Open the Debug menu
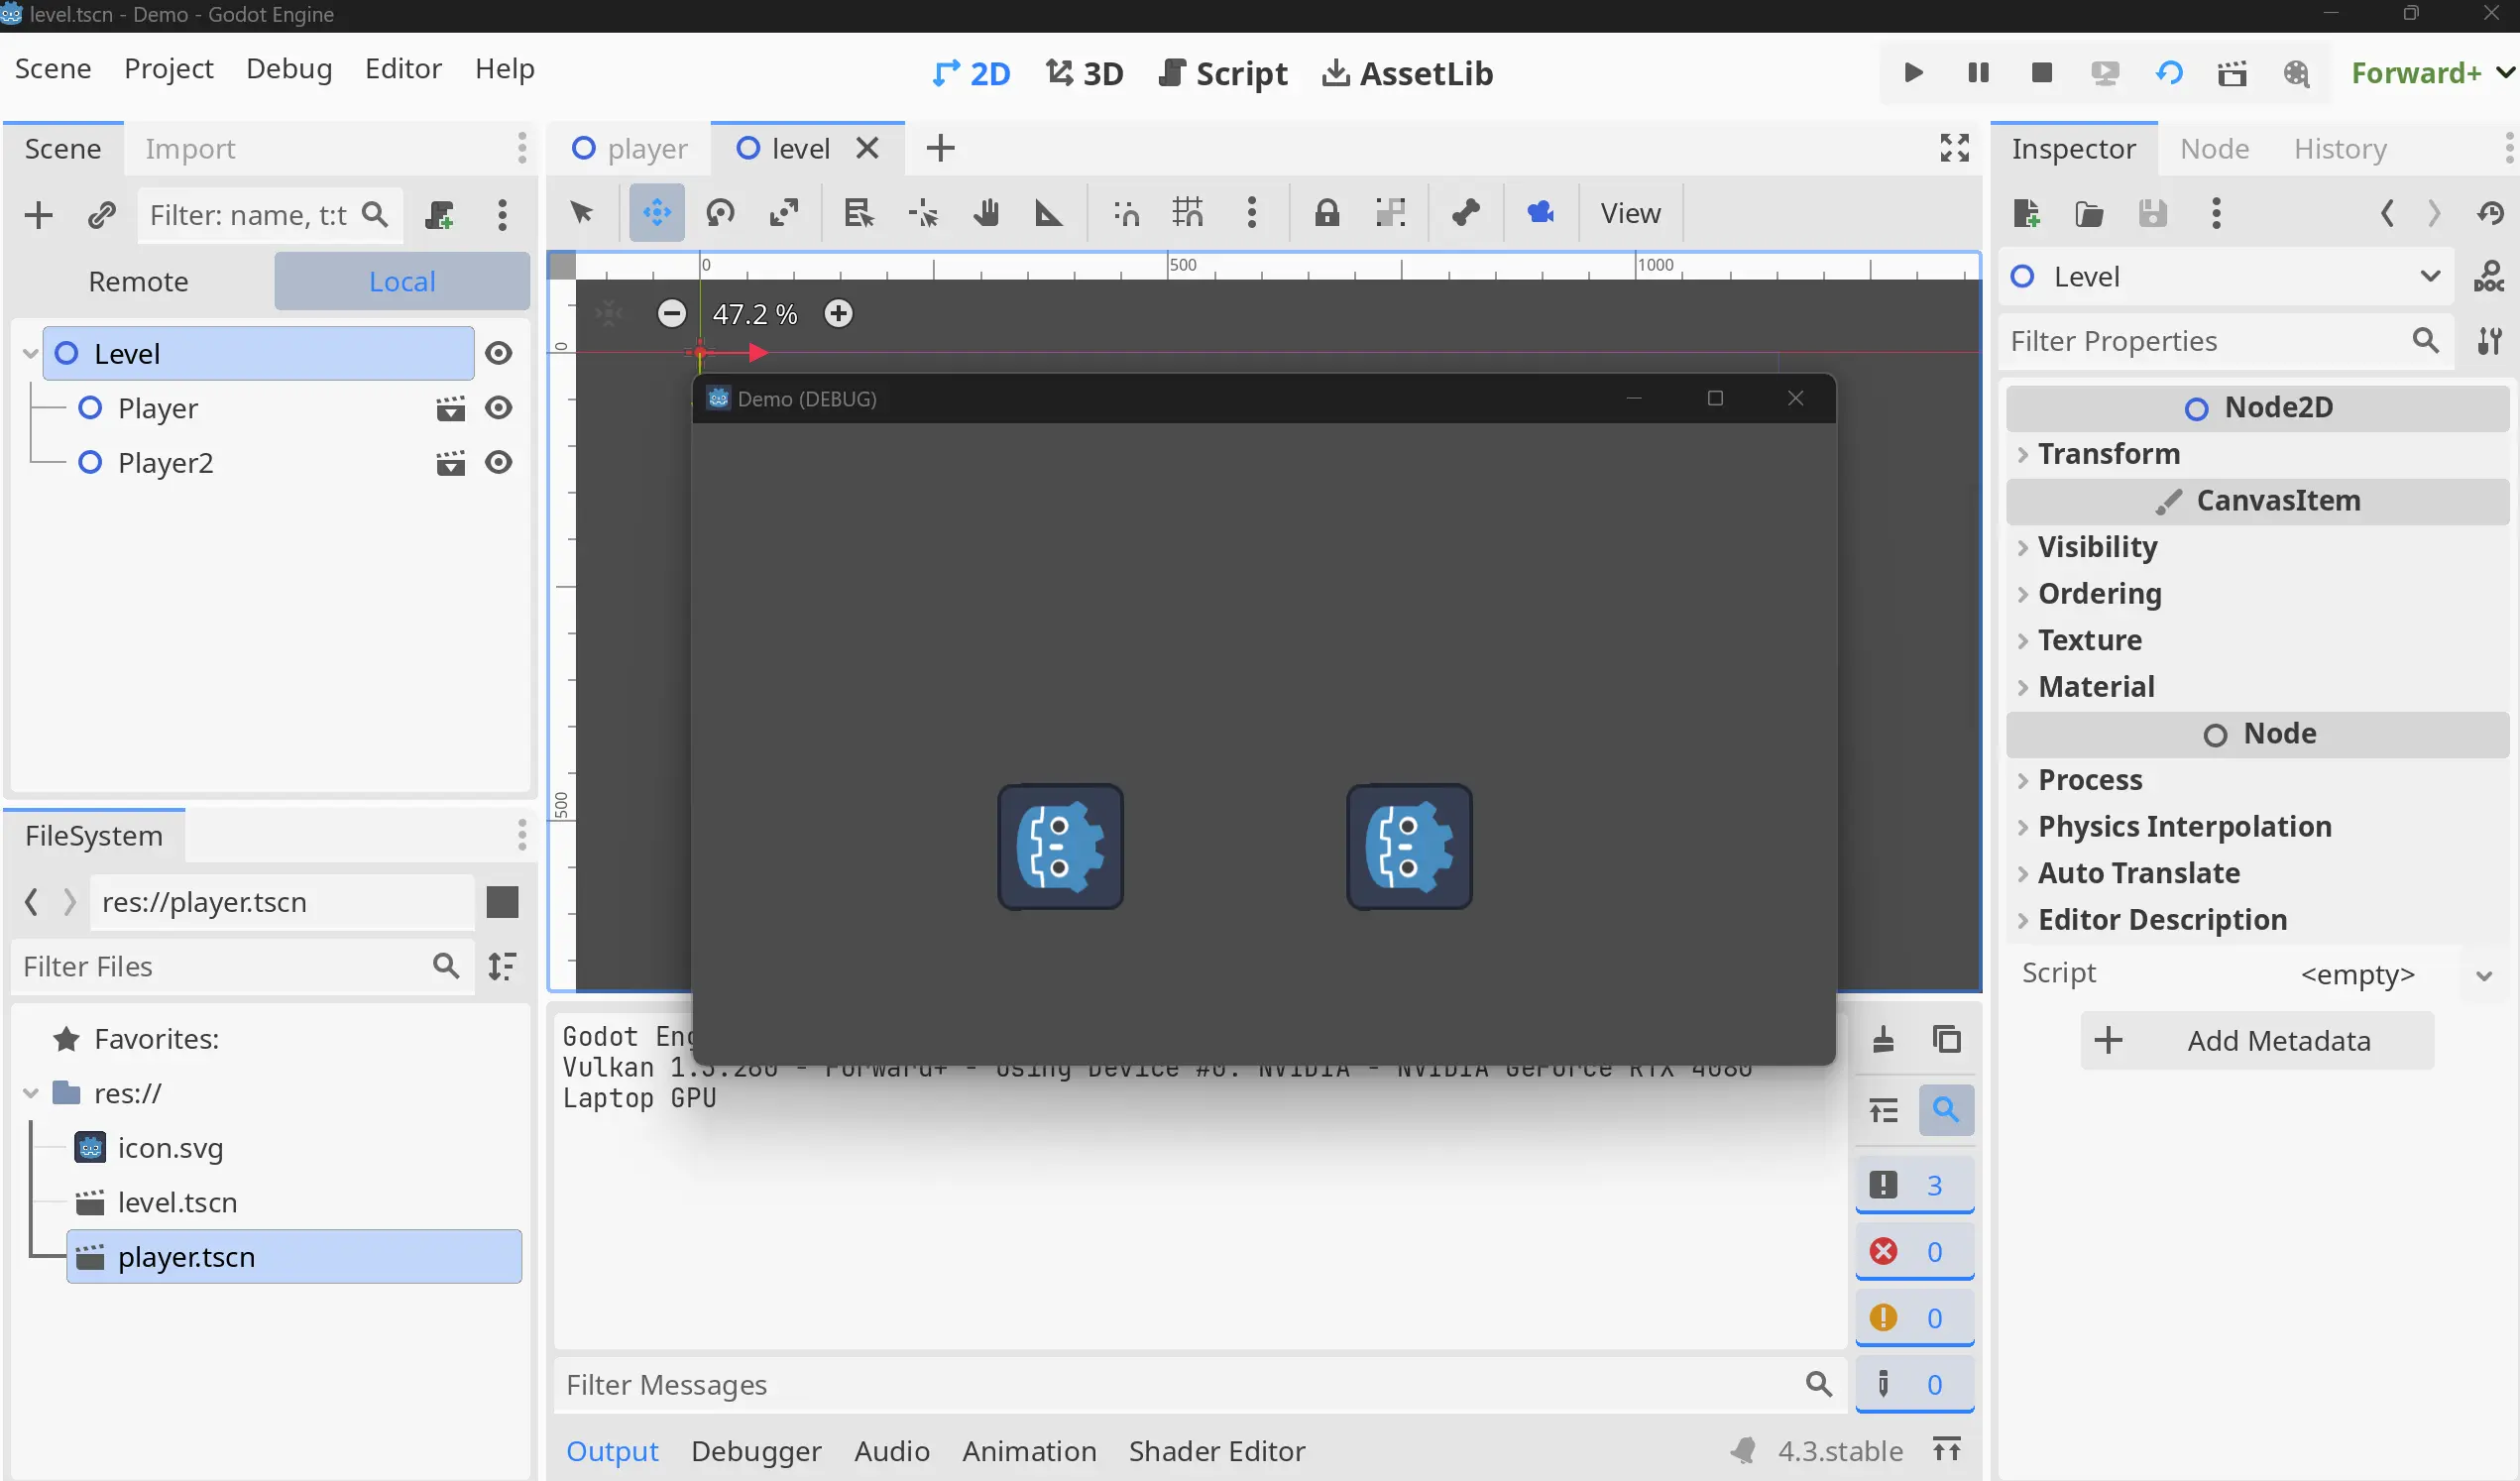This screenshot has width=2520, height=1481. click(289, 69)
